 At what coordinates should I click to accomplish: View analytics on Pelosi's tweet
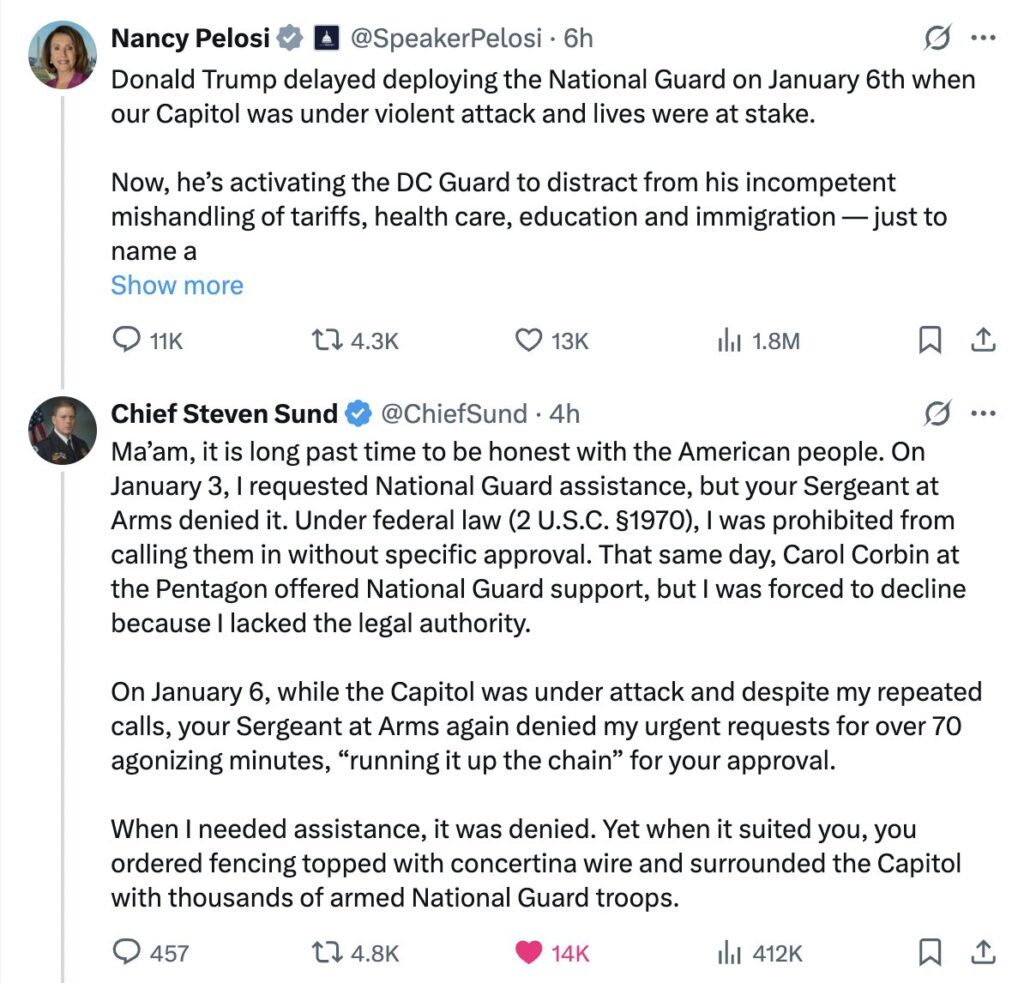[729, 341]
